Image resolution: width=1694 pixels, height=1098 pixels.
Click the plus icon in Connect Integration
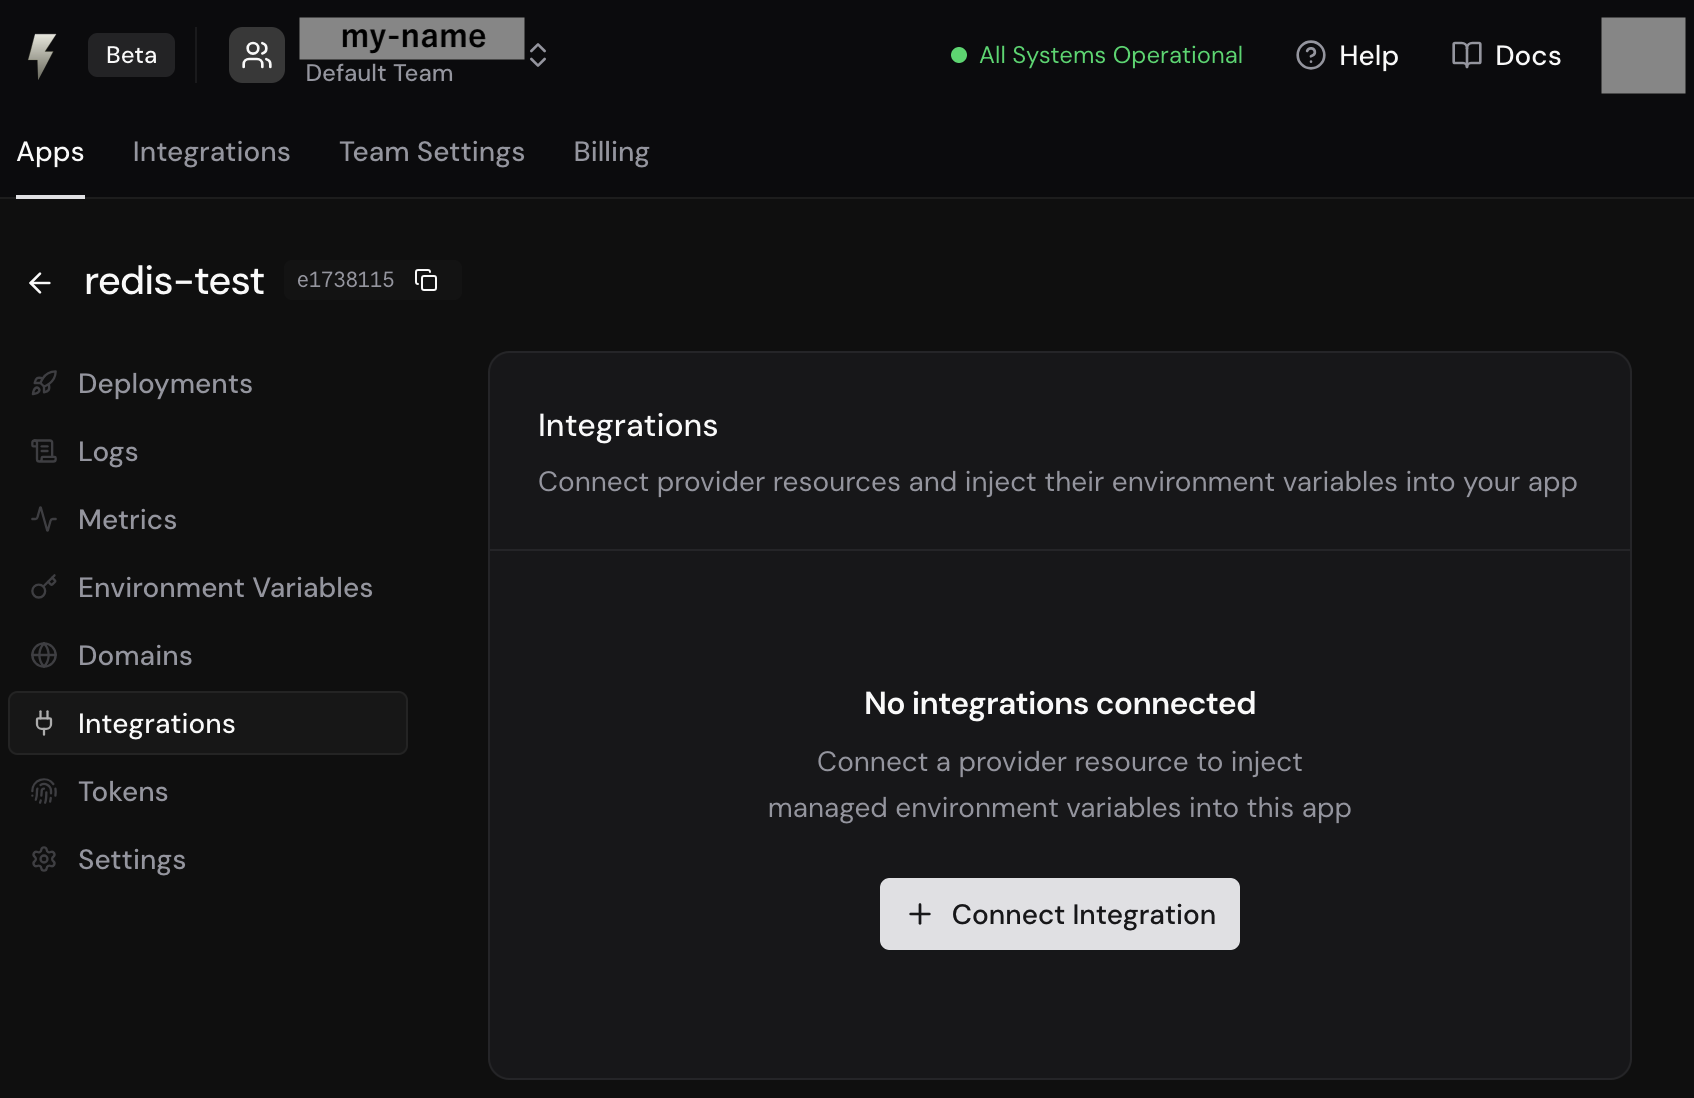click(x=920, y=914)
